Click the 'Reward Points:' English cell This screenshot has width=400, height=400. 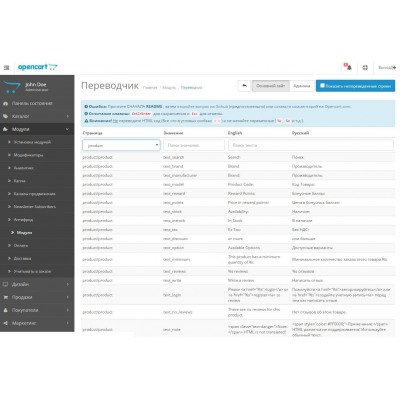pyautogui.click(x=241, y=193)
